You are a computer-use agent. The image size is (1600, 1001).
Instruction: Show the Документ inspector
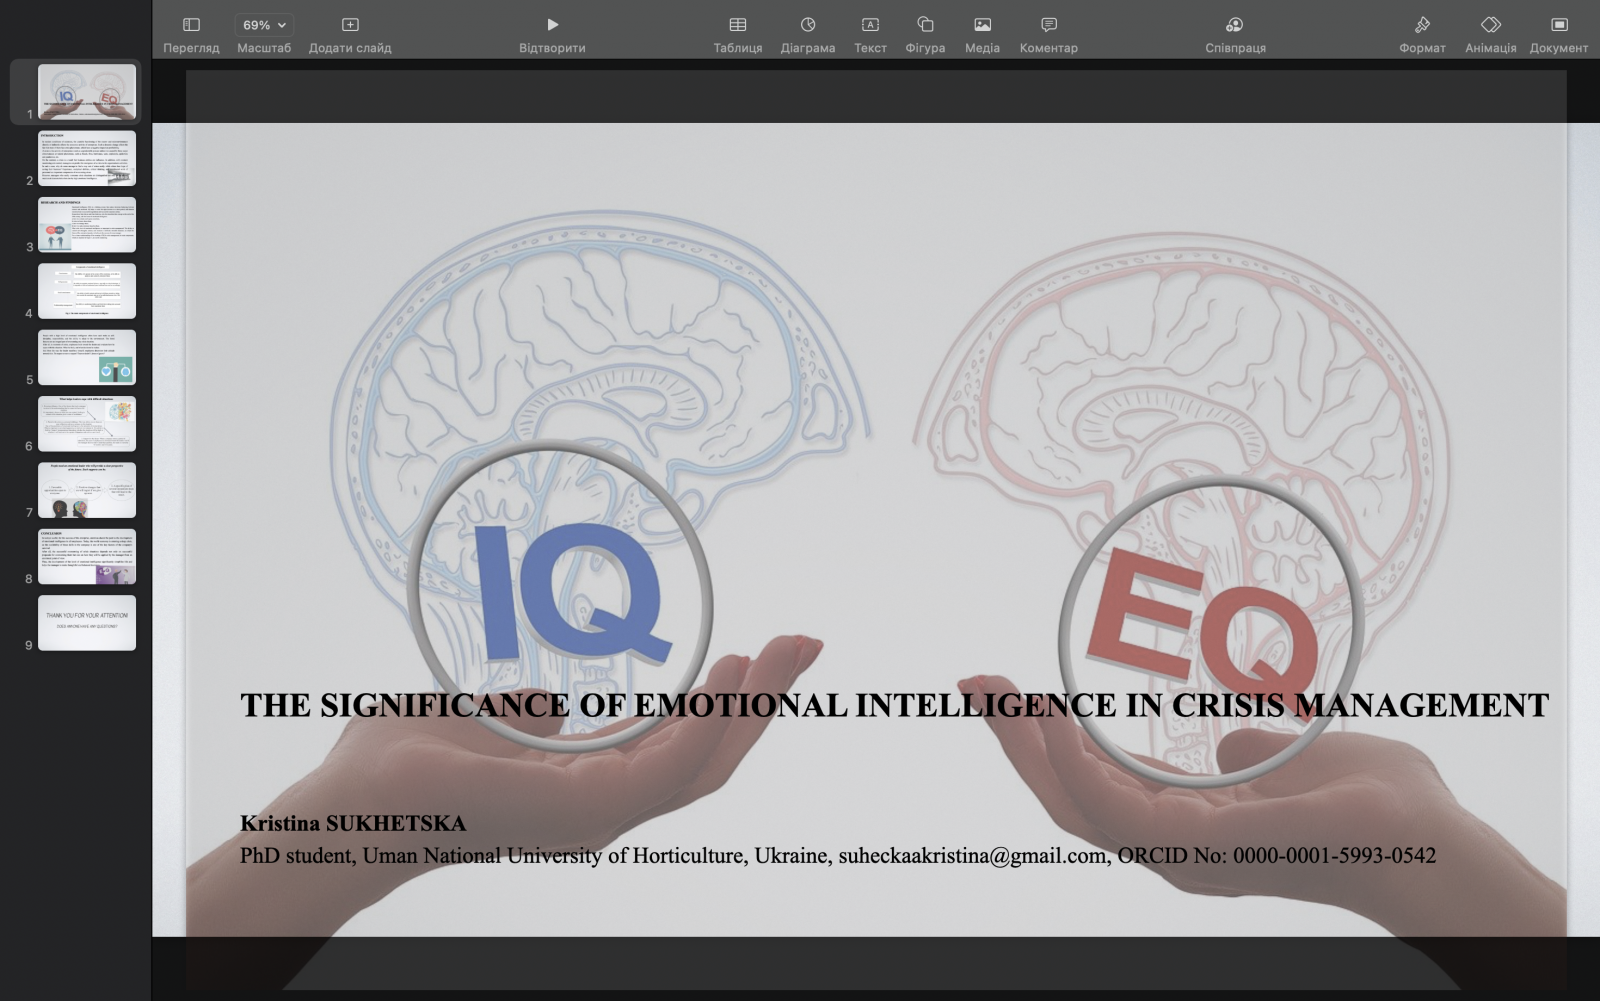1558,34
